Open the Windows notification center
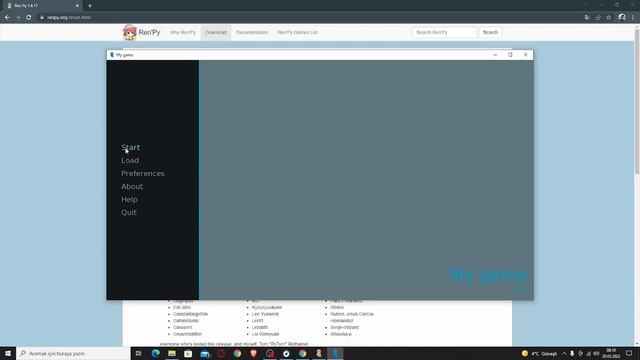640x360 pixels. click(x=629, y=353)
